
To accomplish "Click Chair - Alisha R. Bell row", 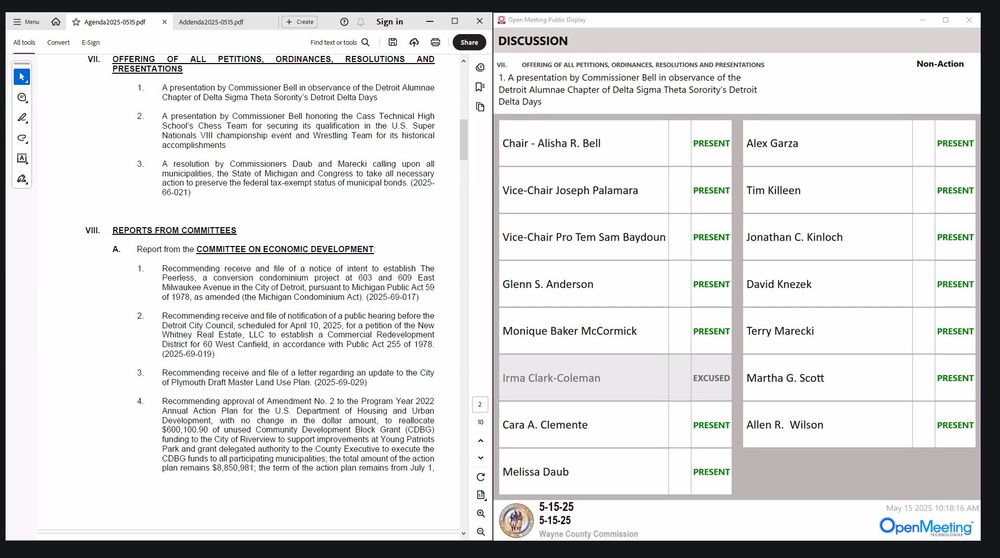I will [615, 143].
